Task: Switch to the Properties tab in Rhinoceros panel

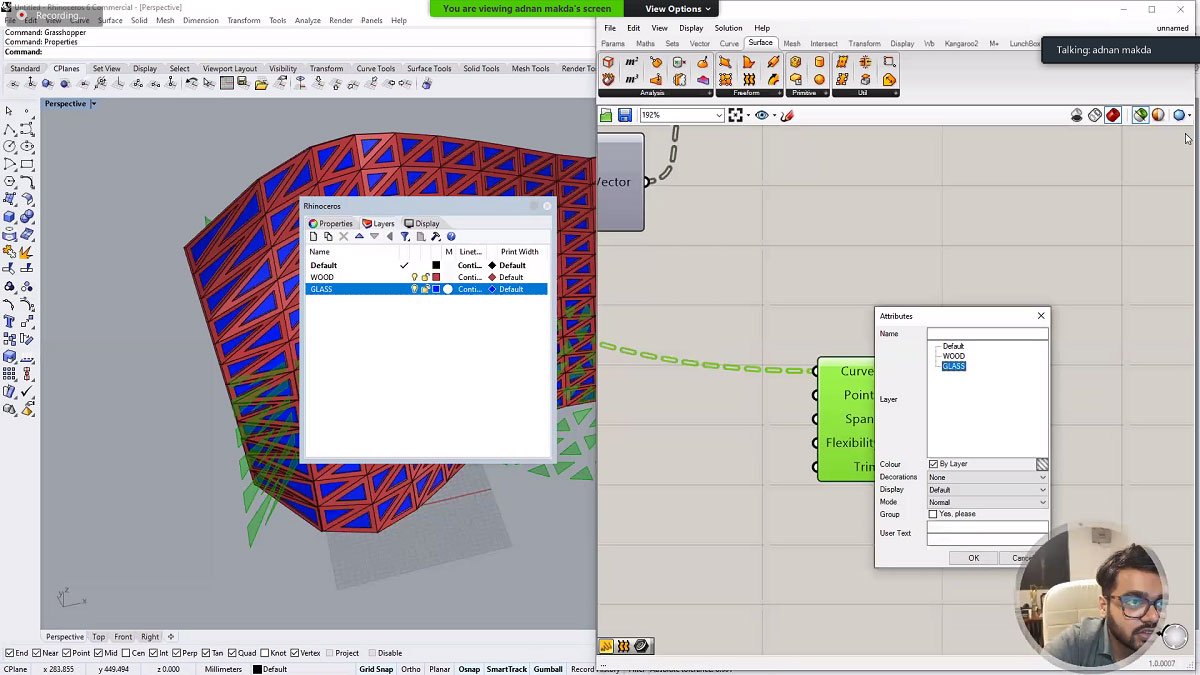Action: 331,223
